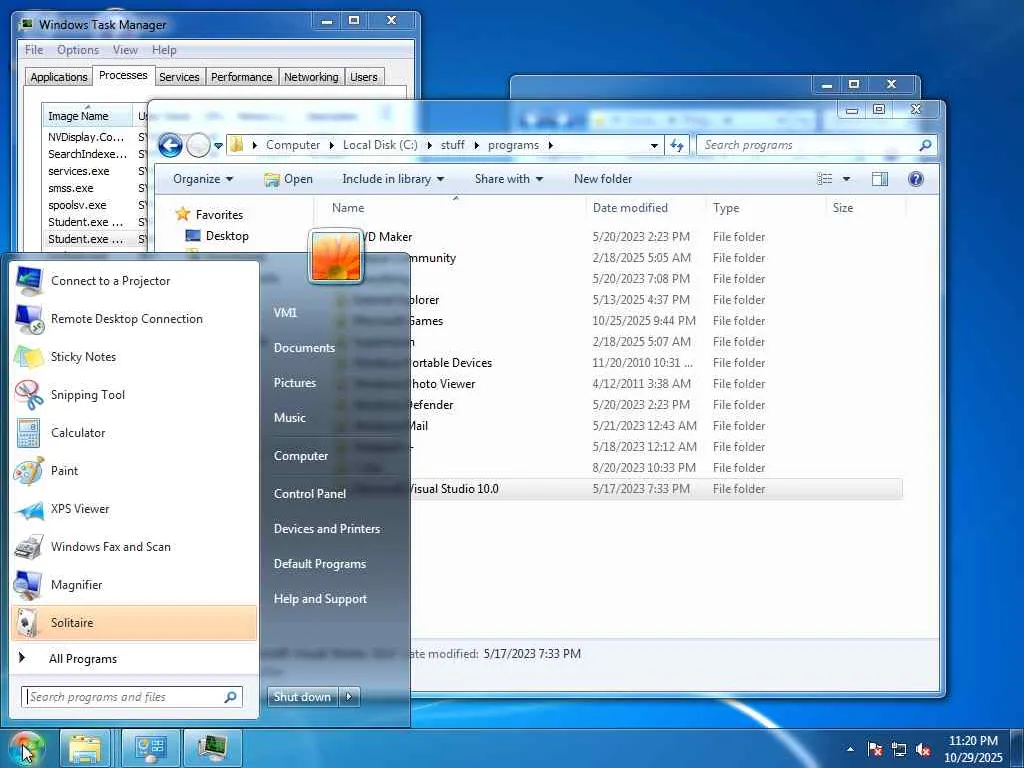This screenshot has height=768, width=1024.
Task: Open Devices and Printers link
Action: [327, 529]
